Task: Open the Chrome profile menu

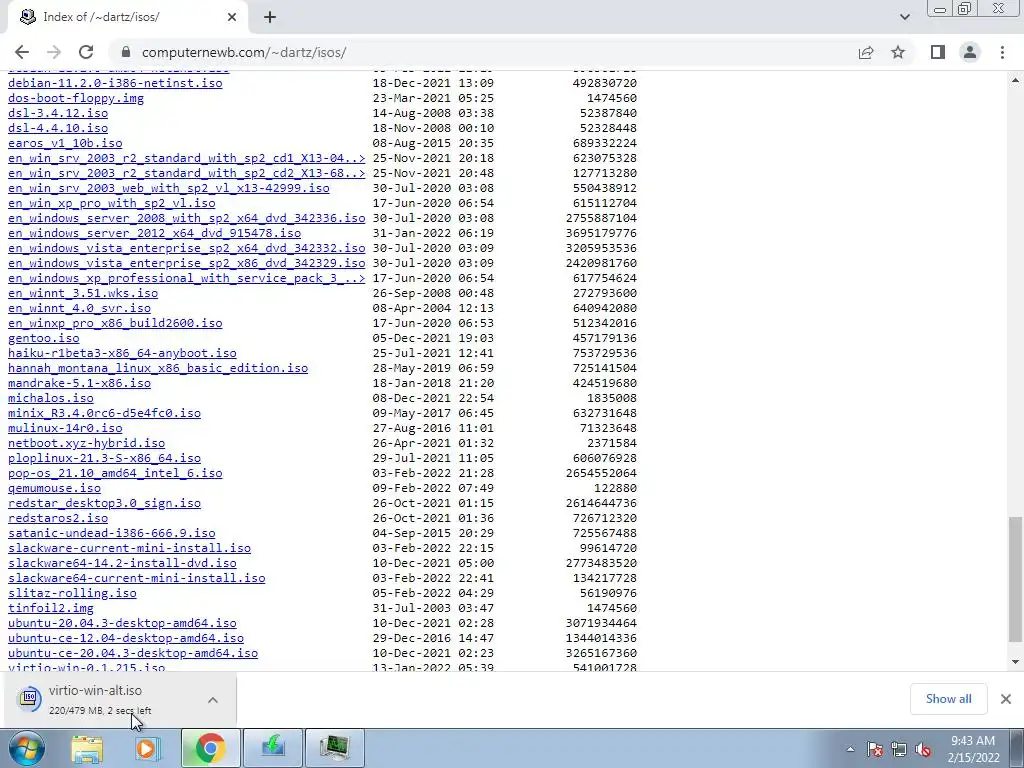Action: coord(970,52)
